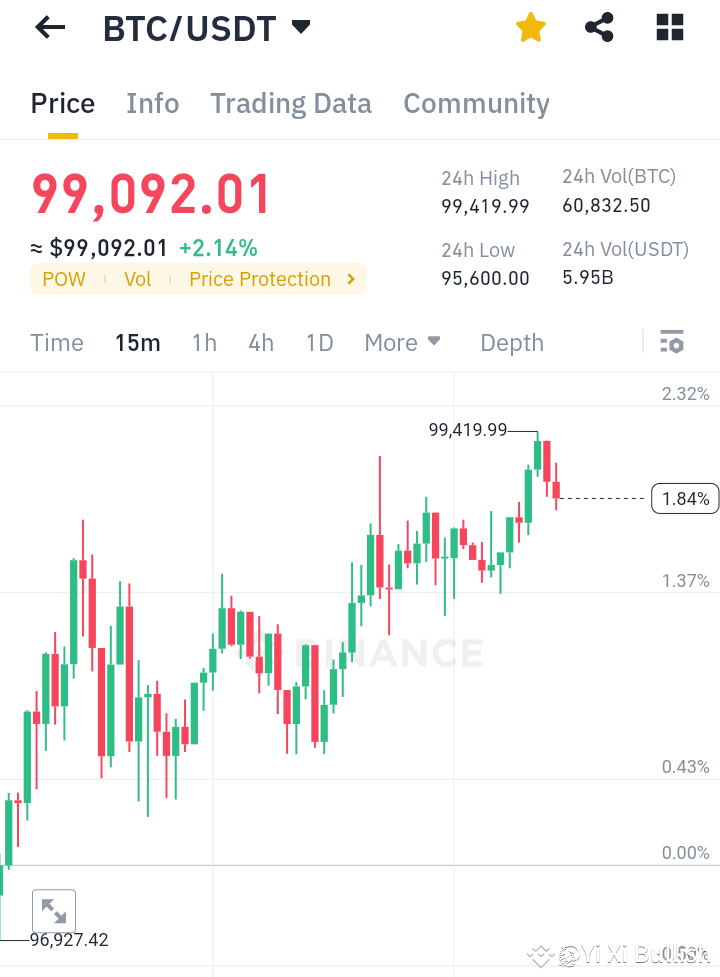
Task: Tap the POW tag below the price
Action: (64, 279)
